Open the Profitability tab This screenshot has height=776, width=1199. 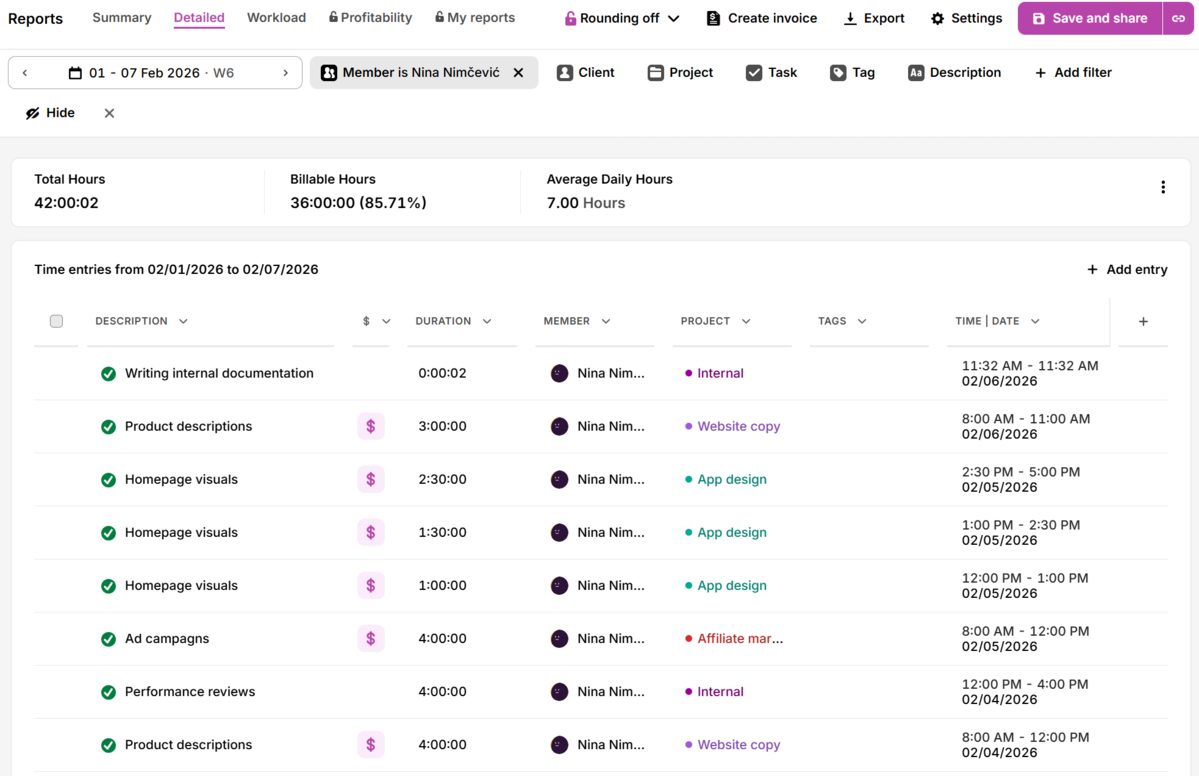[370, 18]
